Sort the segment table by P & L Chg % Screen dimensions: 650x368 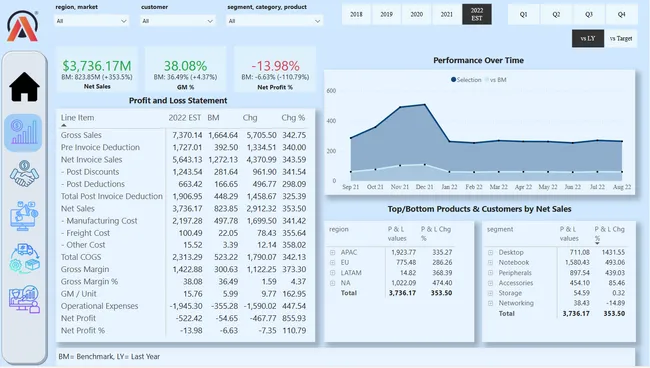pos(609,234)
